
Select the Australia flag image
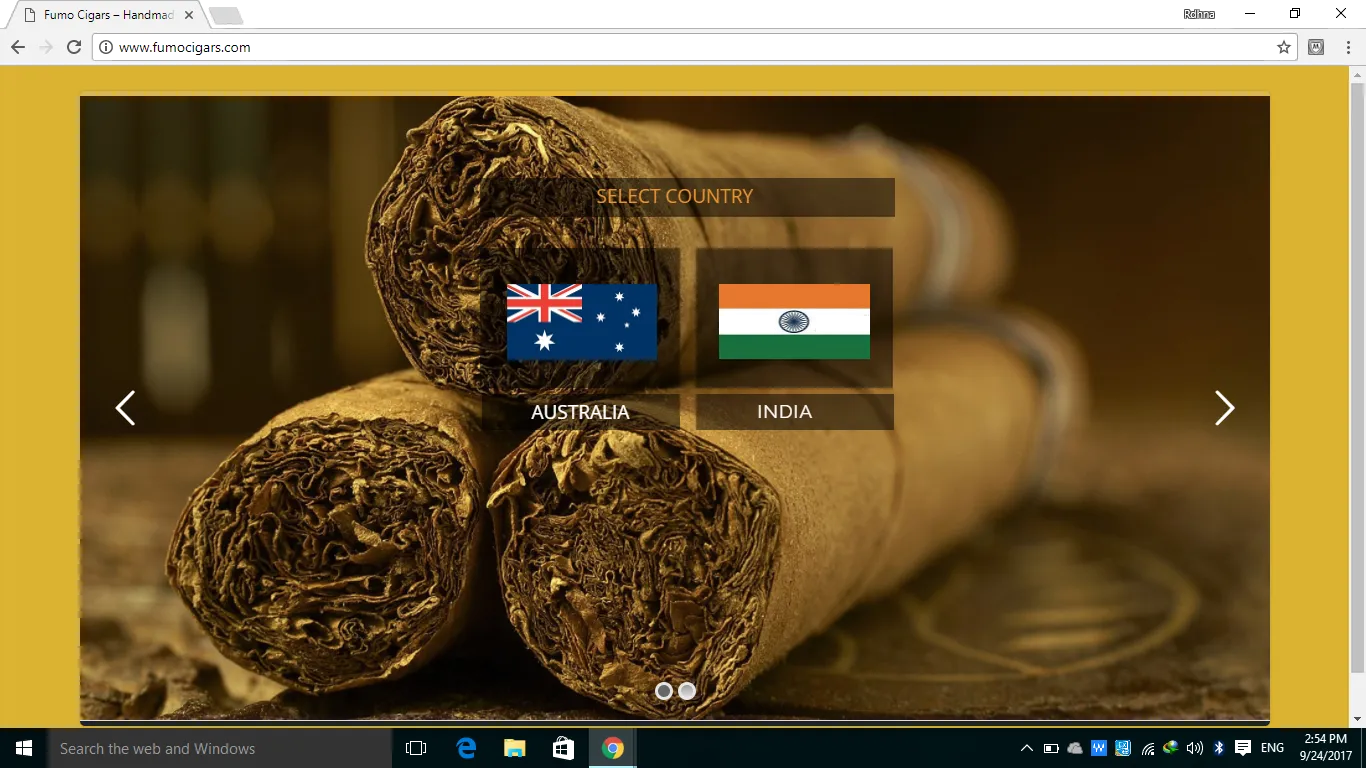(581, 321)
